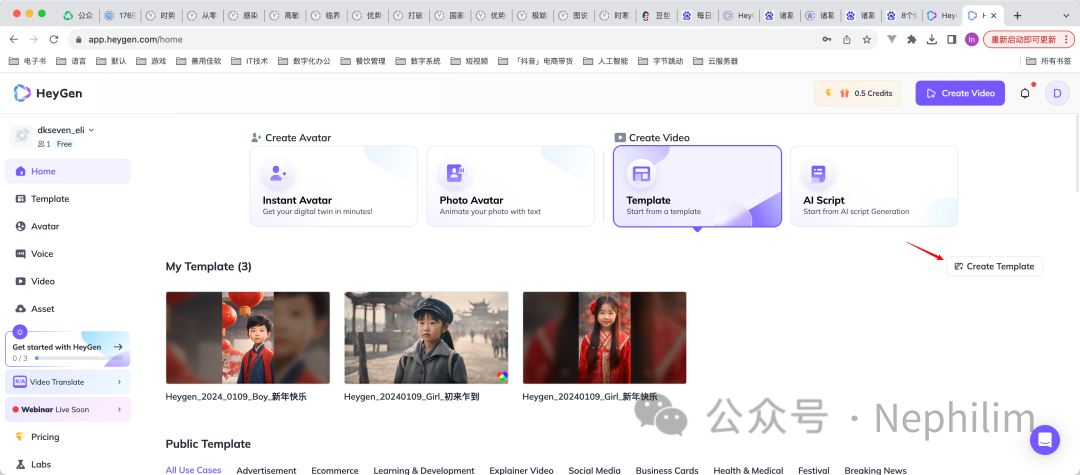Select the Learning & Development tab

[424, 470]
